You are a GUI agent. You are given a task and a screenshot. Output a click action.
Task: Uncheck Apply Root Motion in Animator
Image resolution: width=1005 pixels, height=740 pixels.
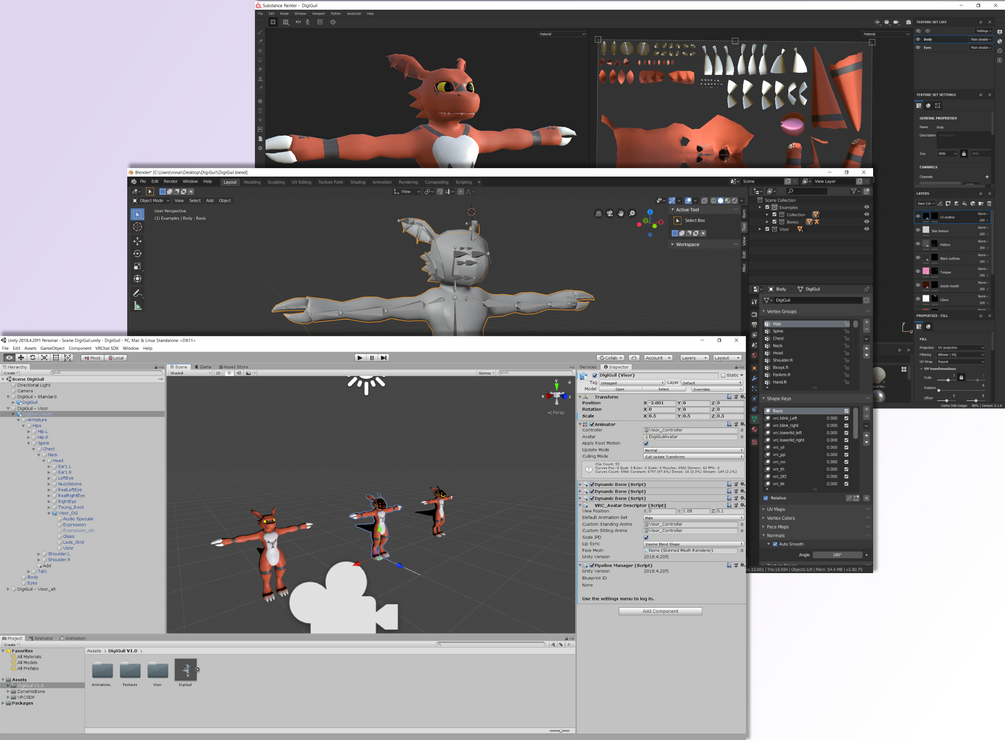click(x=646, y=443)
